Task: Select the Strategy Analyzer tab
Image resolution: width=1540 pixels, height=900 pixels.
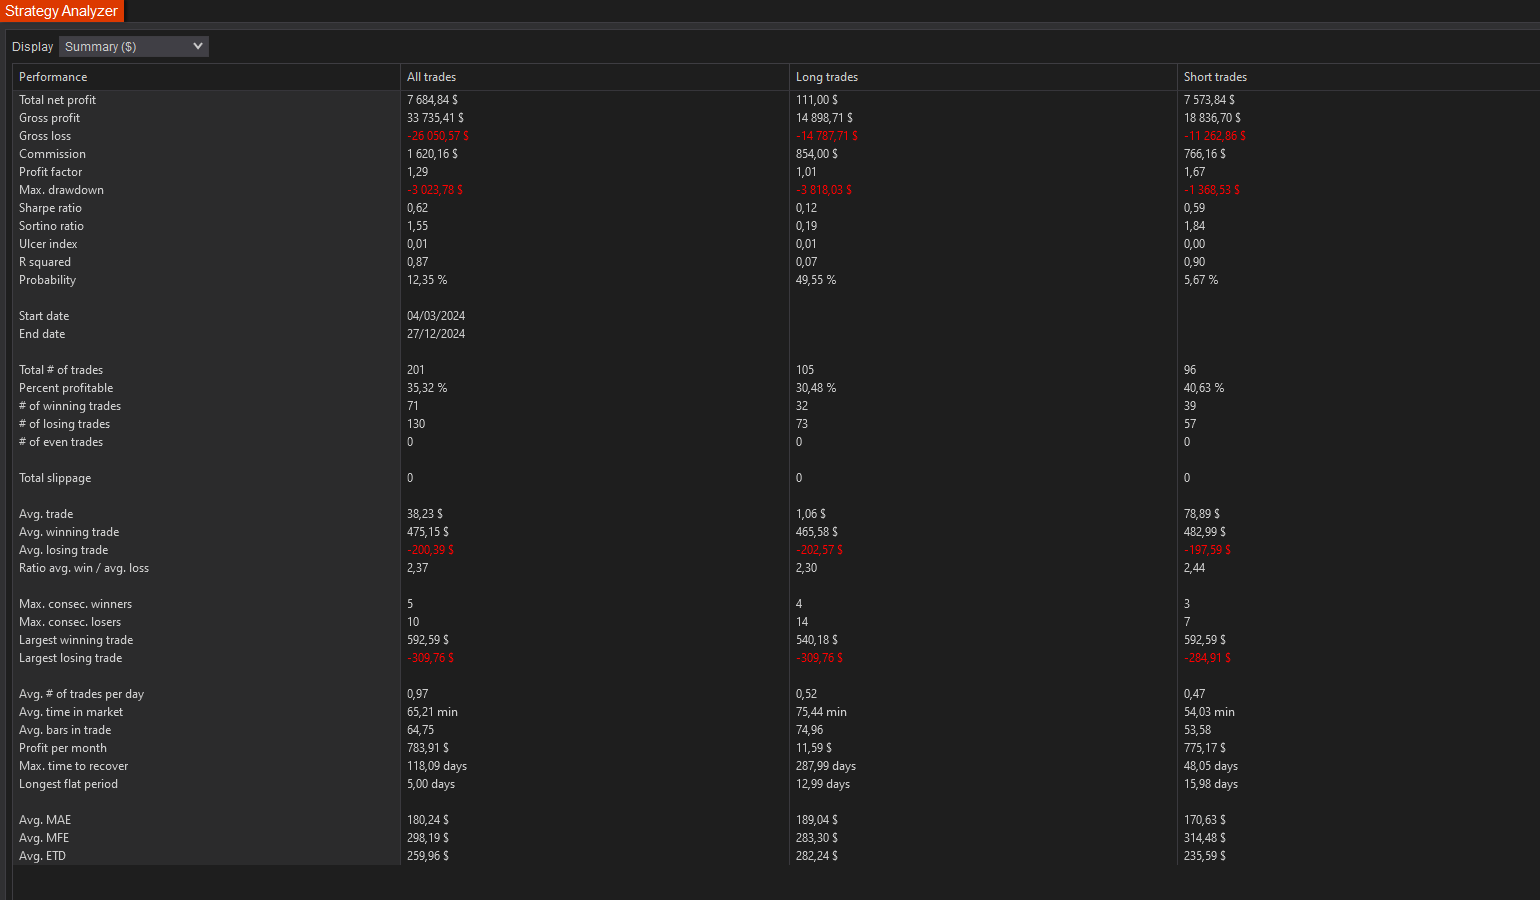Action: pos(62,11)
